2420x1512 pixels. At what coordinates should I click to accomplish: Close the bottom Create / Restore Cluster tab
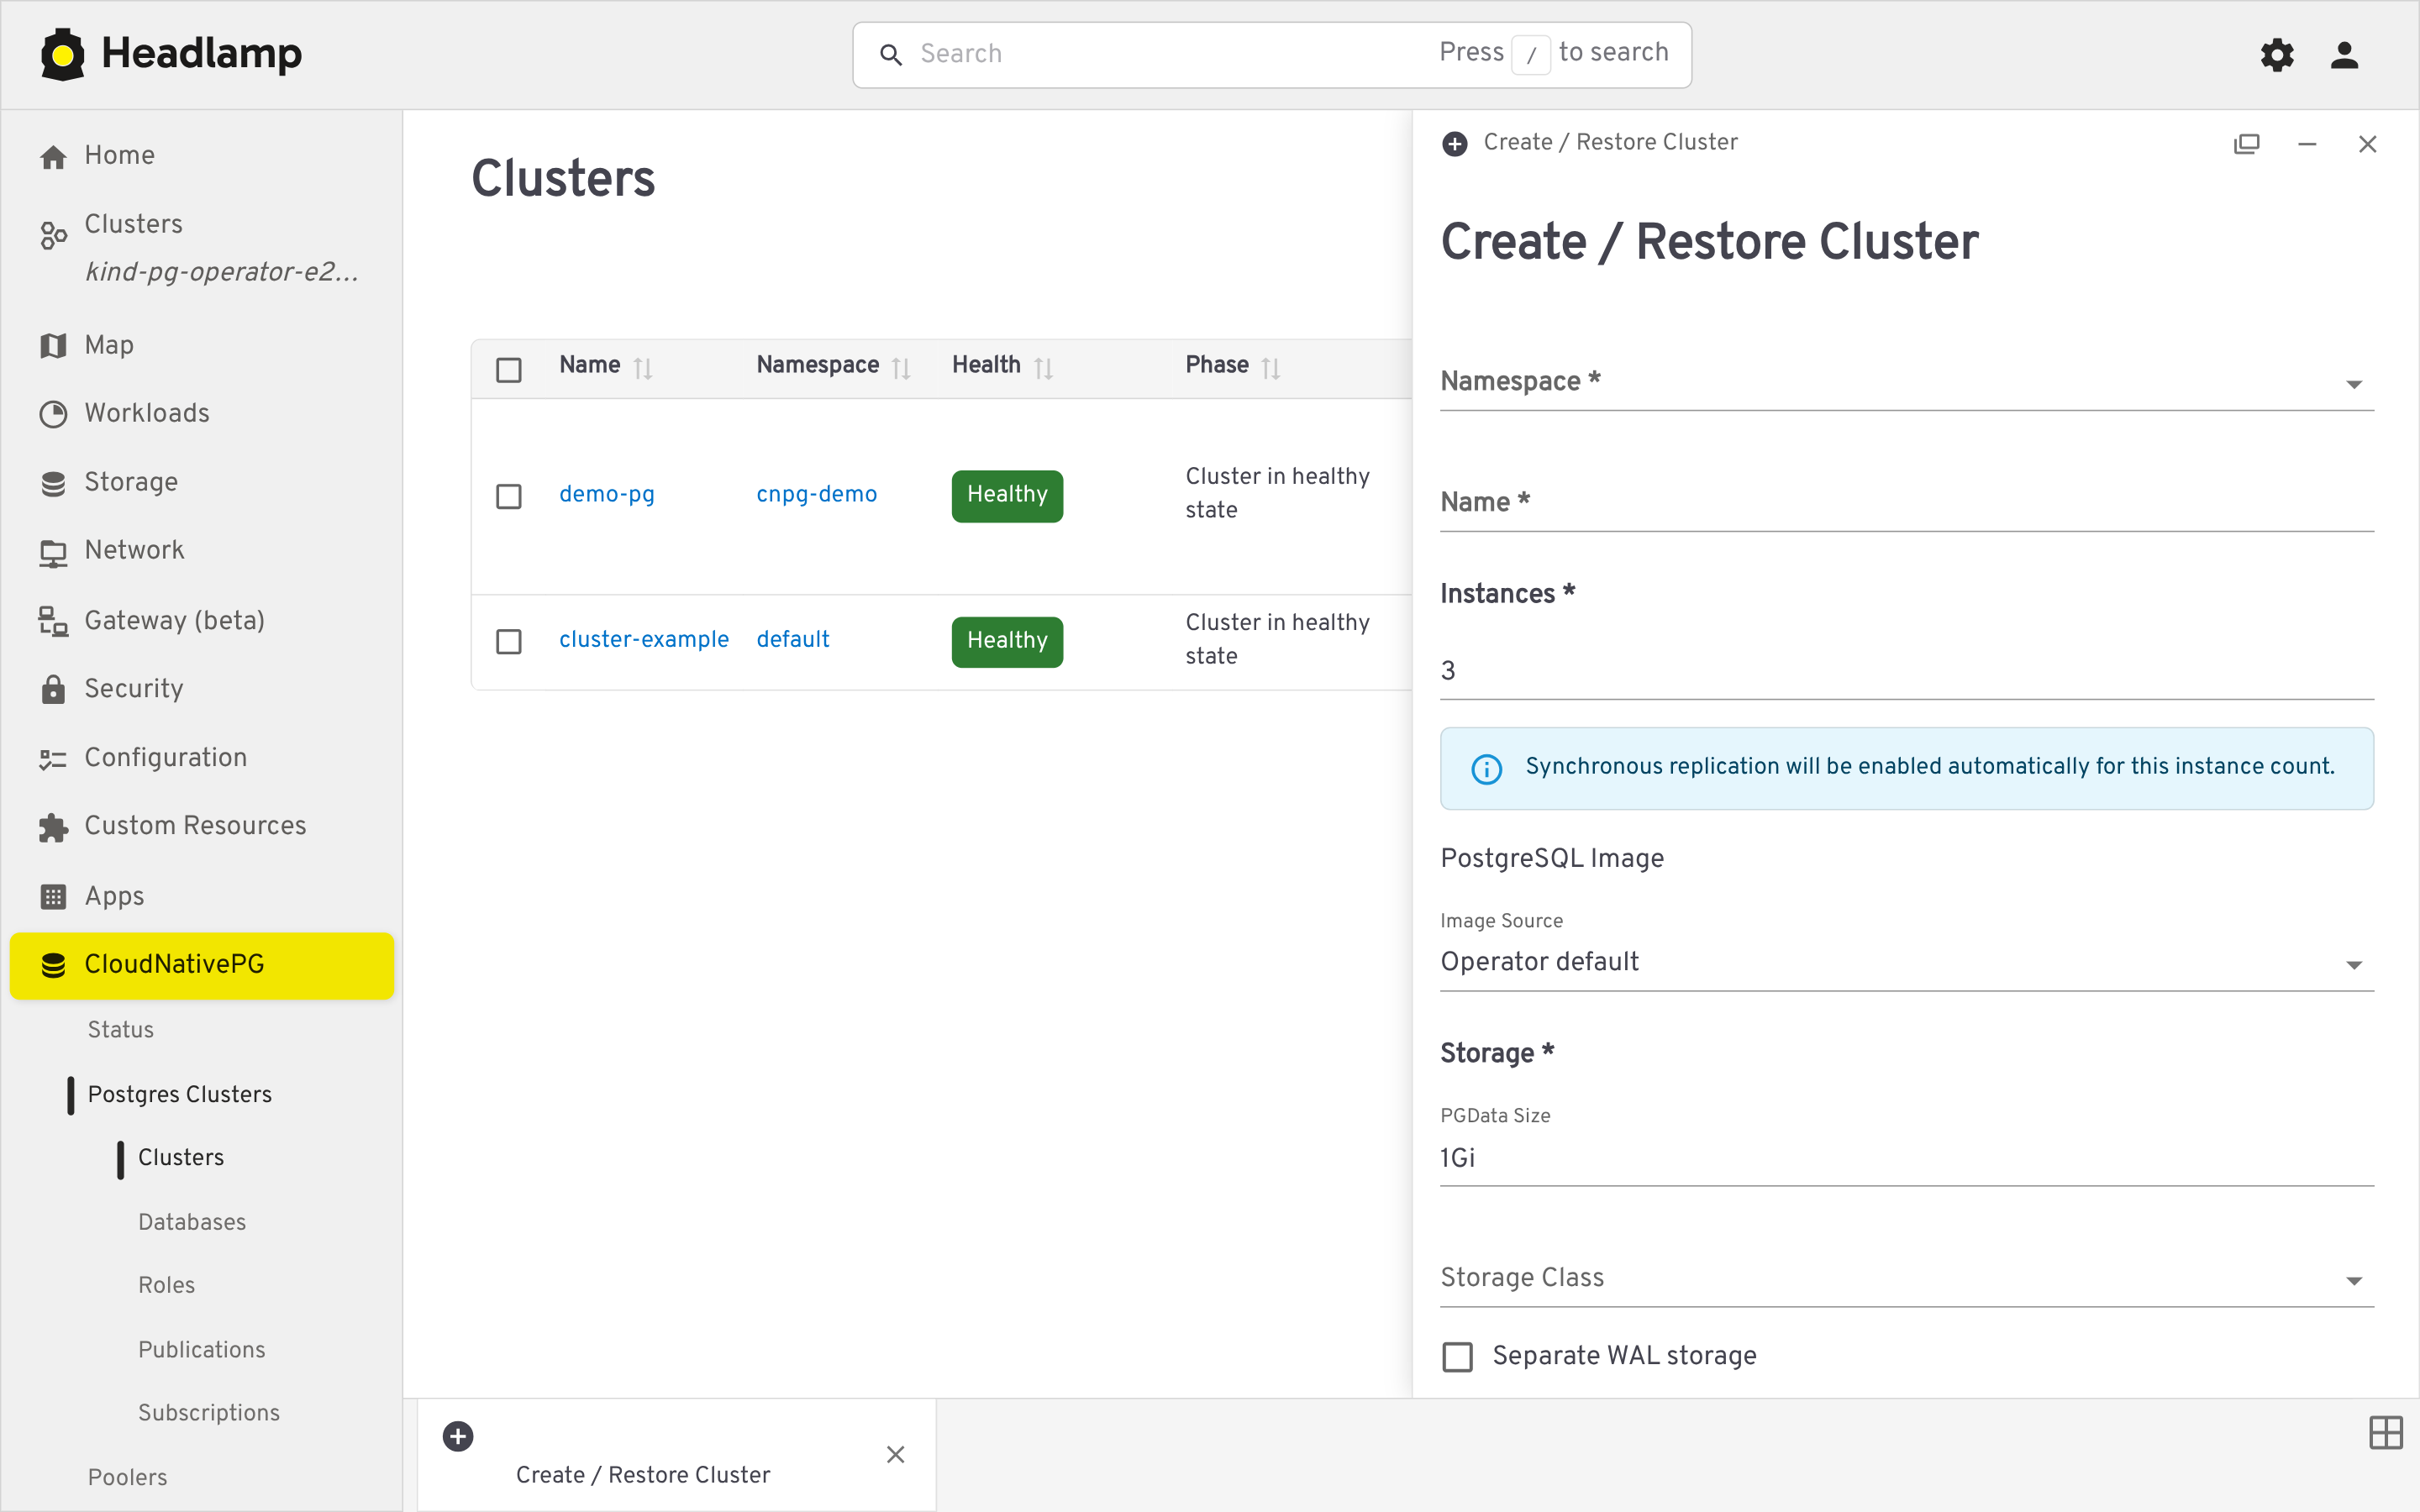tap(895, 1454)
